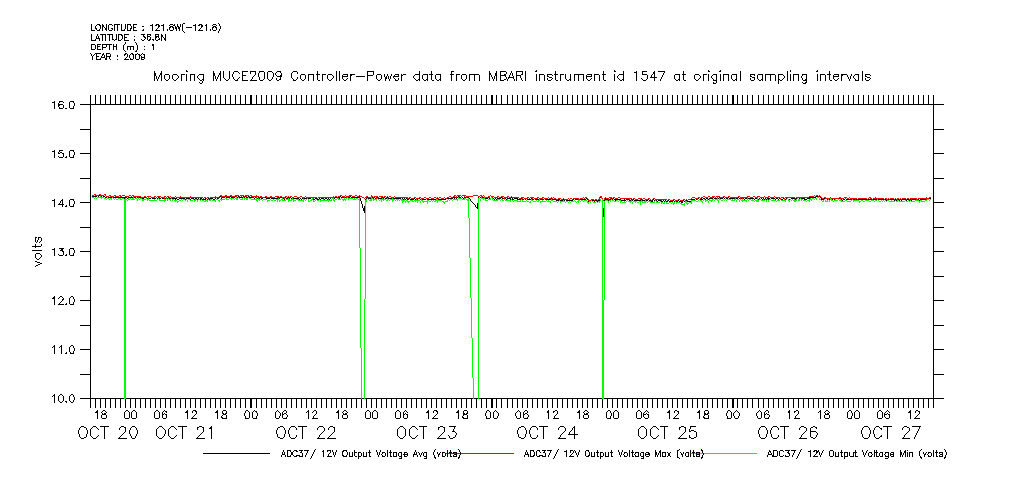Click the LATITUDE header line
Viewport: 1009px width, 504px height.
pyautogui.click(x=127, y=37)
